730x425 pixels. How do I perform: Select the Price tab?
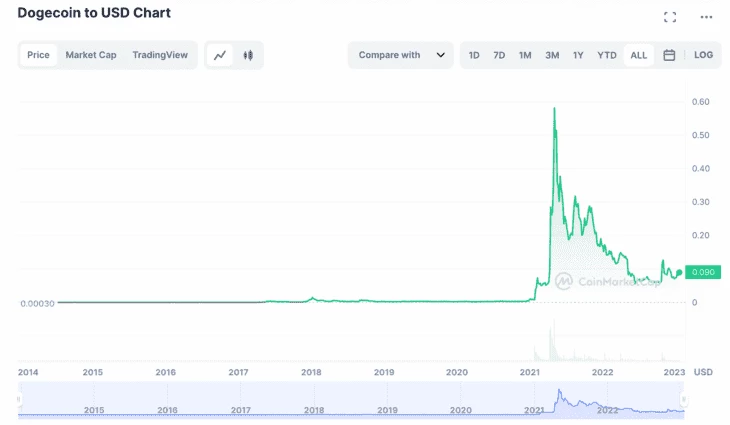[x=38, y=55]
